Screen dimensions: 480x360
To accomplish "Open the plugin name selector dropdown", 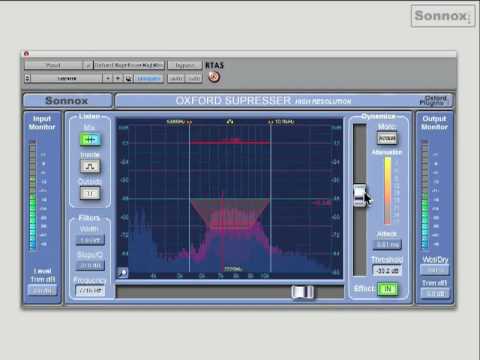I will coord(129,65).
